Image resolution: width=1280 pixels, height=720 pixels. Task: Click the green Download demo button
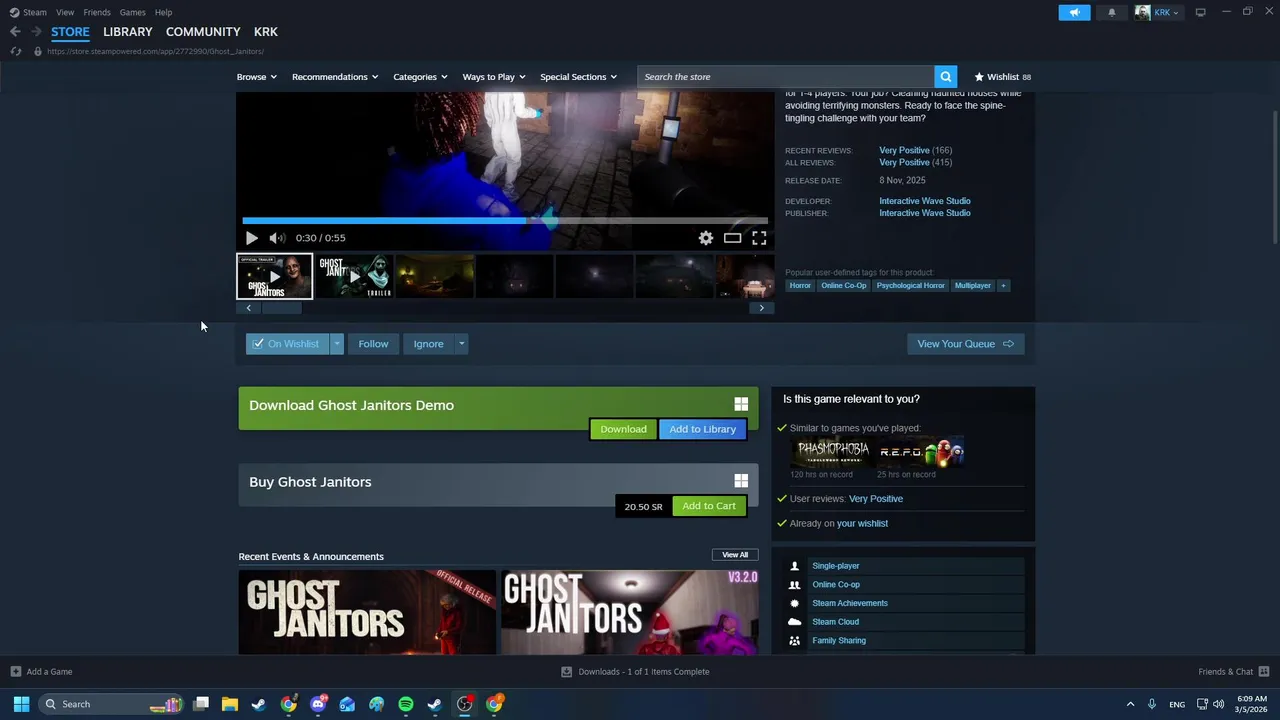623,429
